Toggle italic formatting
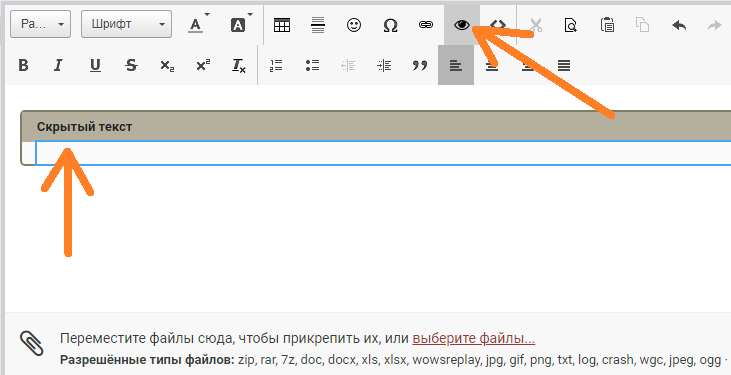Screen dimensions: 731x375 point(58,65)
